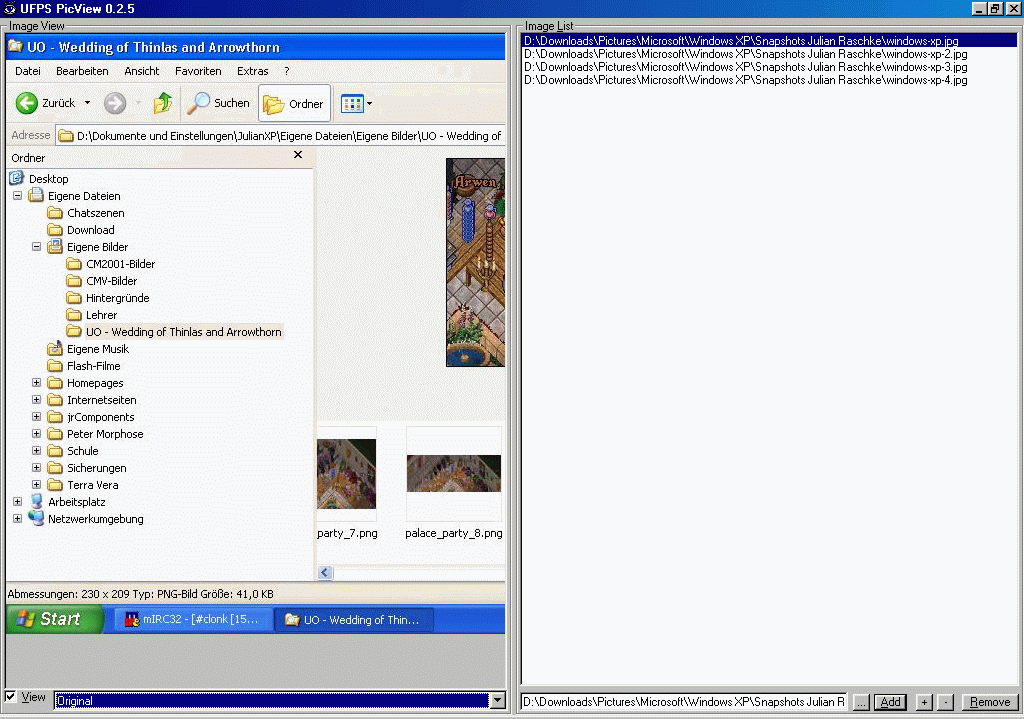Click the Eigene Dateien documents icon
Screen dimensions: 1024x719
point(36,196)
